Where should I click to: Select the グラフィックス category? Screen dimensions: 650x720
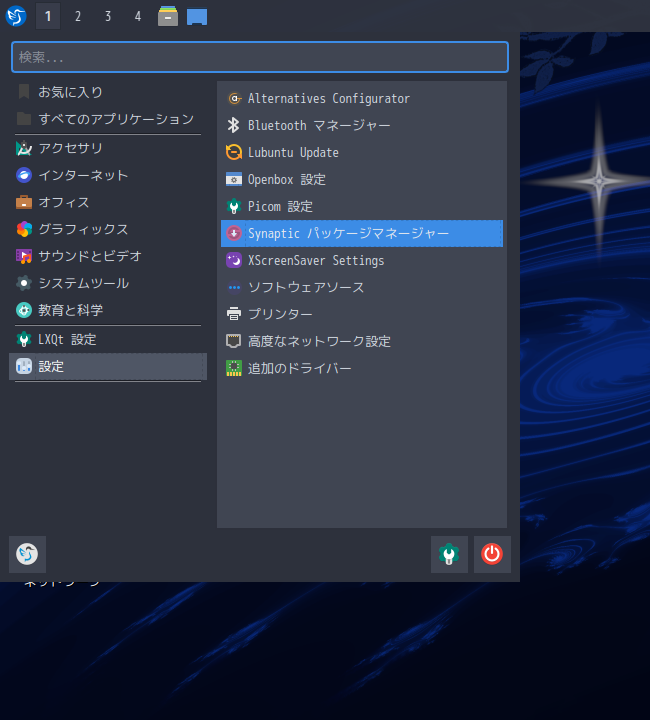coord(108,229)
